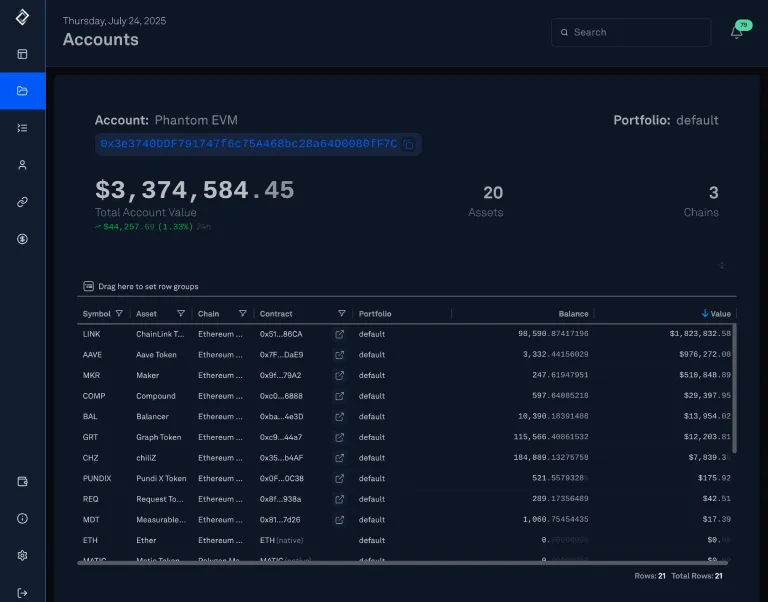The height and width of the screenshot is (602, 768).
Task: Open the MKR contract external link
Action: point(339,375)
